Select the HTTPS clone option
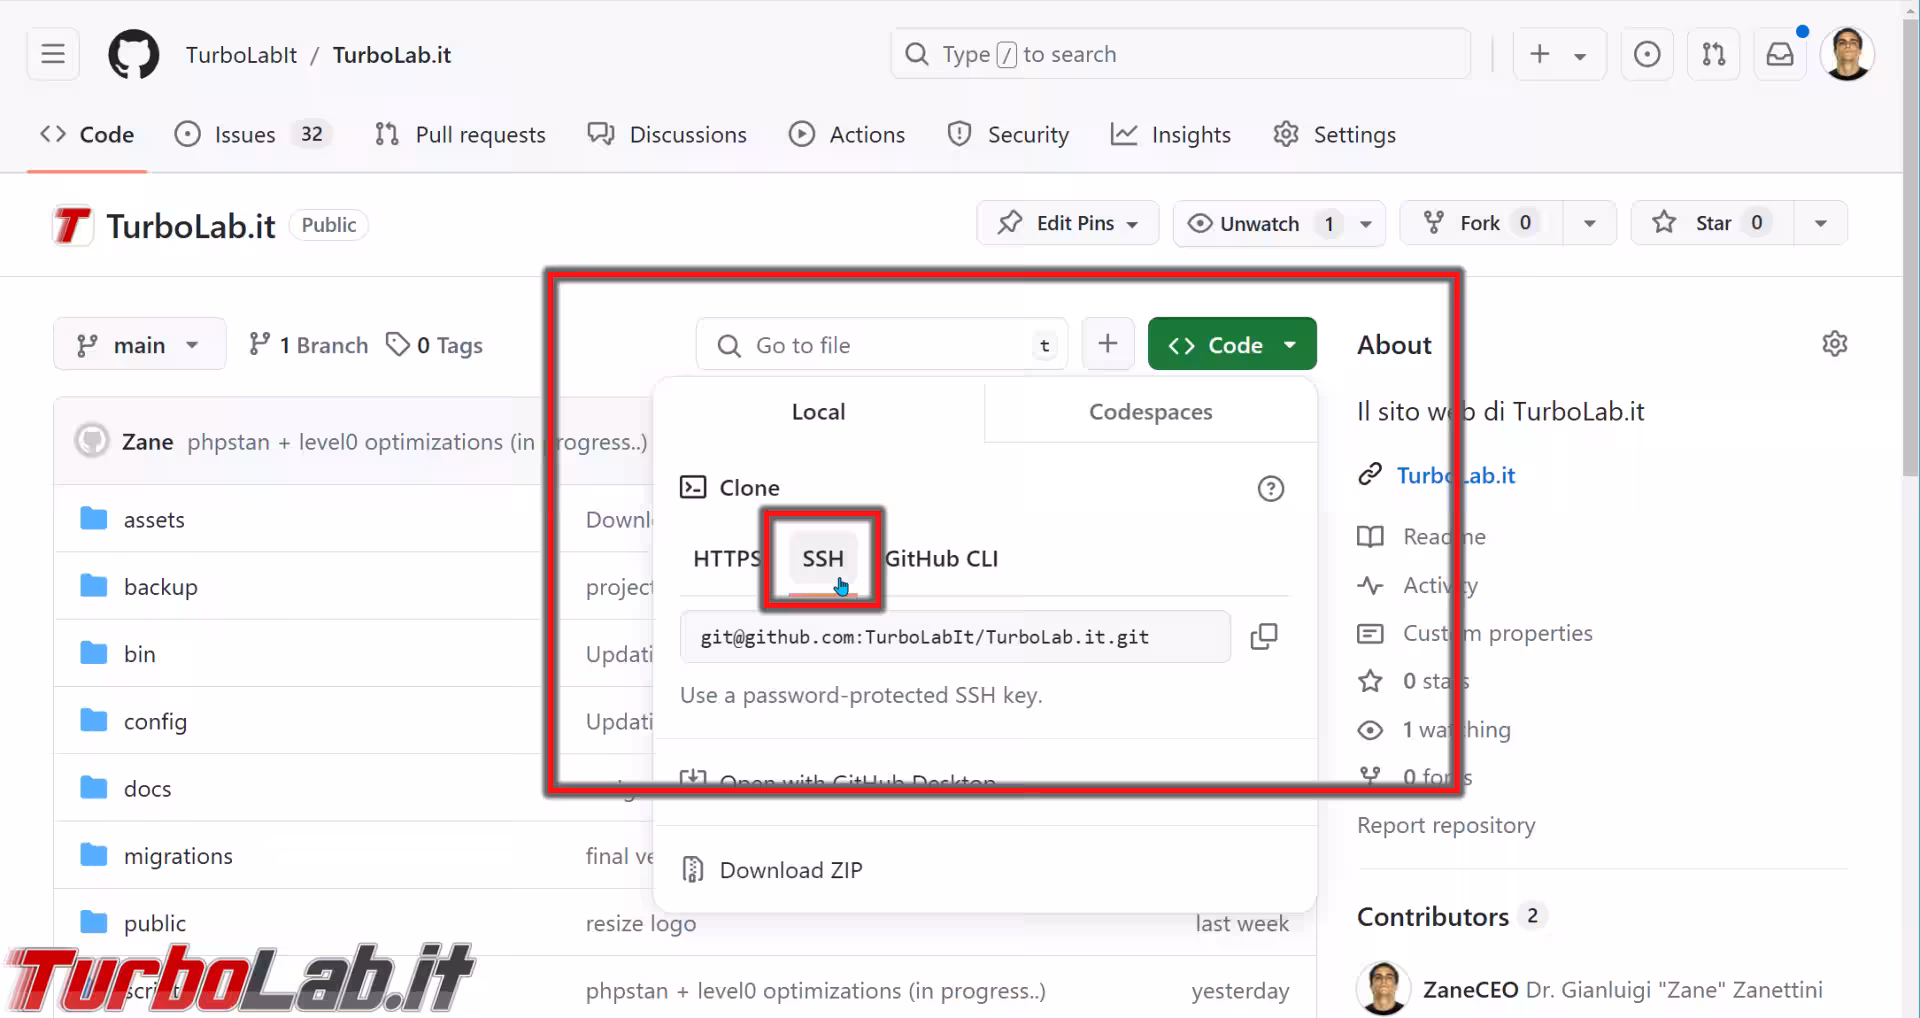Image resolution: width=1920 pixels, height=1018 pixels. [x=727, y=558]
